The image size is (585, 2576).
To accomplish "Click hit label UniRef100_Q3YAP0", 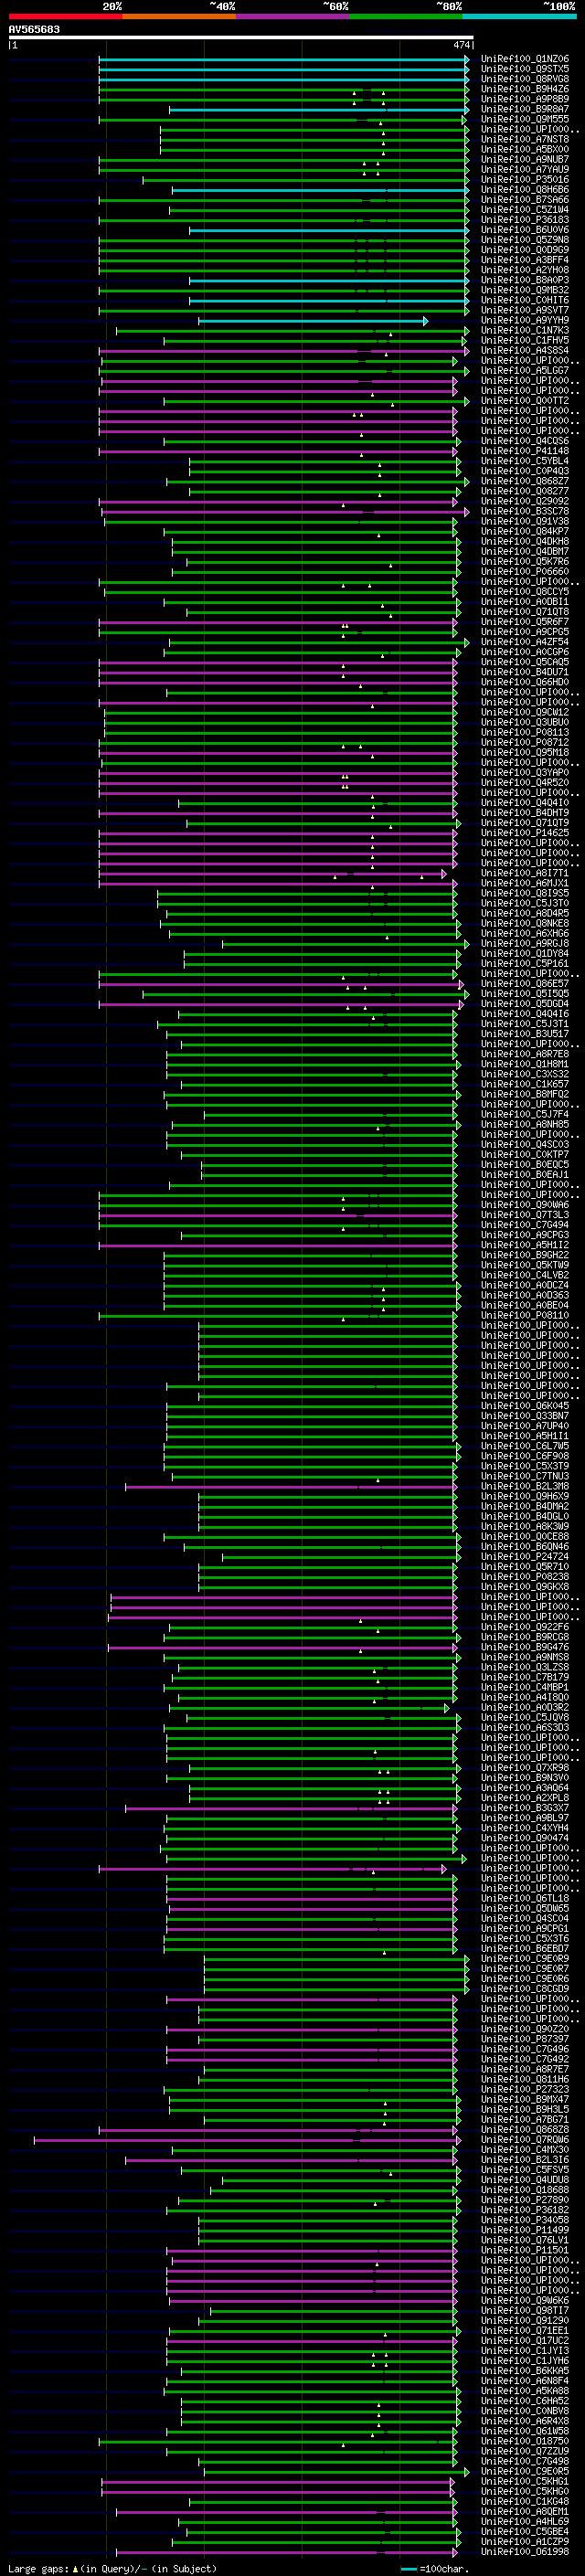I will pyautogui.click(x=524, y=772).
